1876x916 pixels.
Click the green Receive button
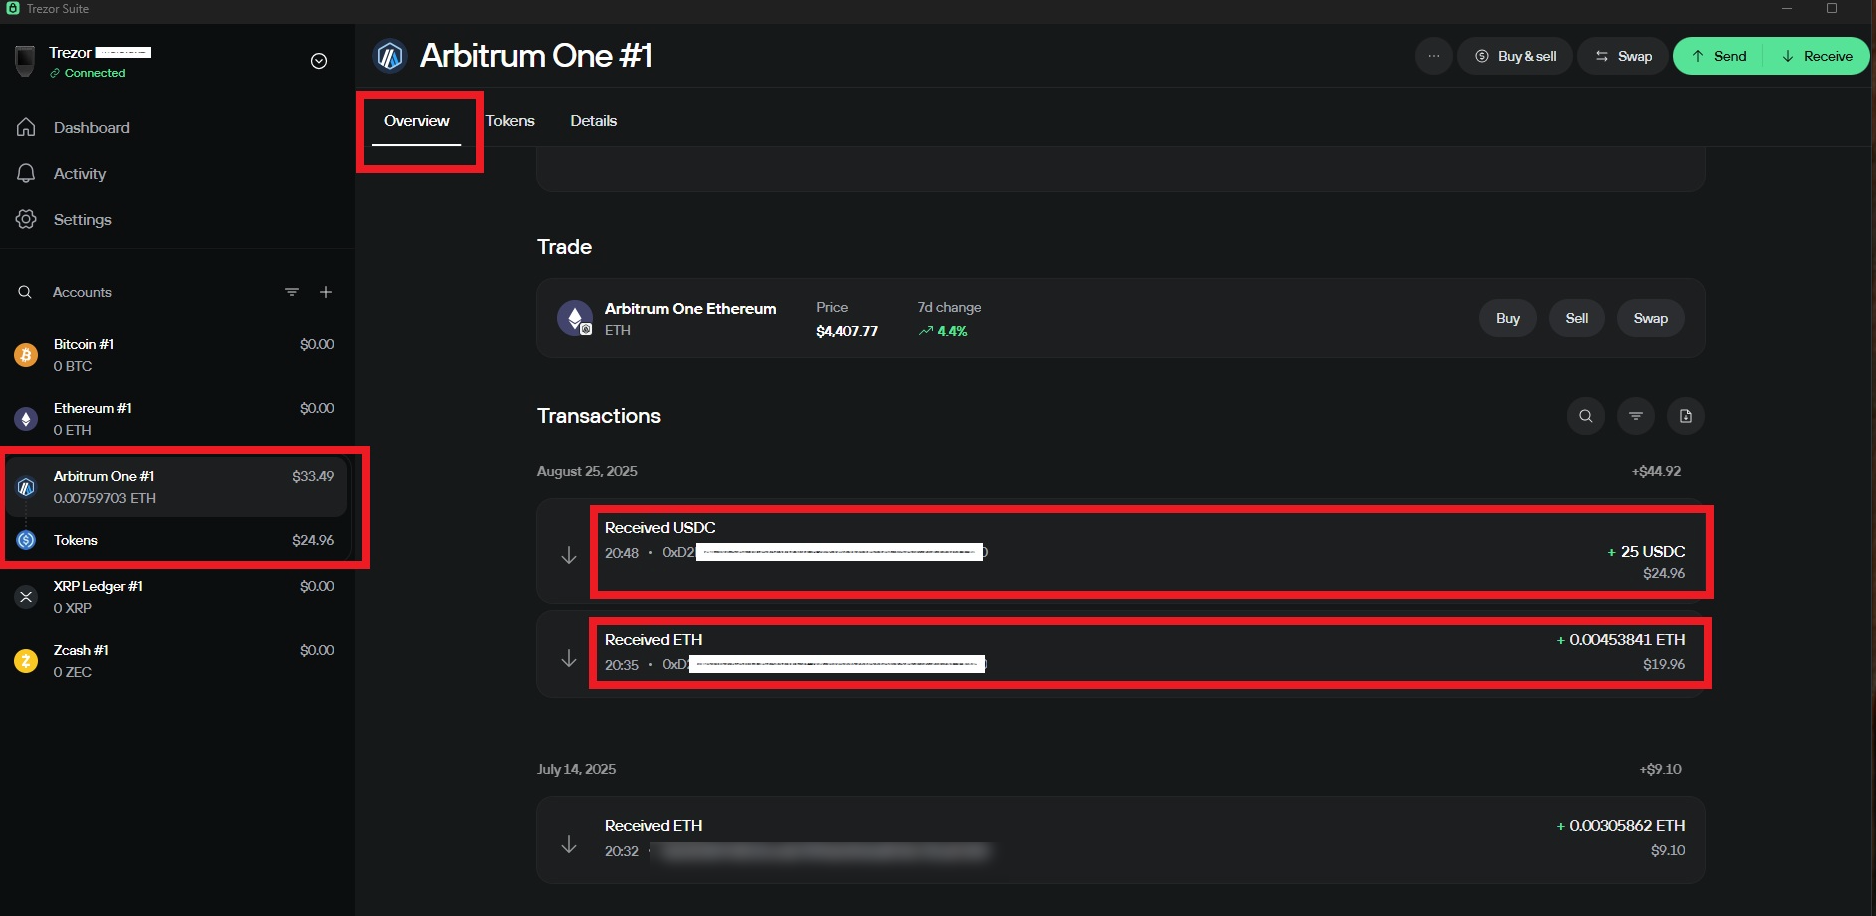1817,56
